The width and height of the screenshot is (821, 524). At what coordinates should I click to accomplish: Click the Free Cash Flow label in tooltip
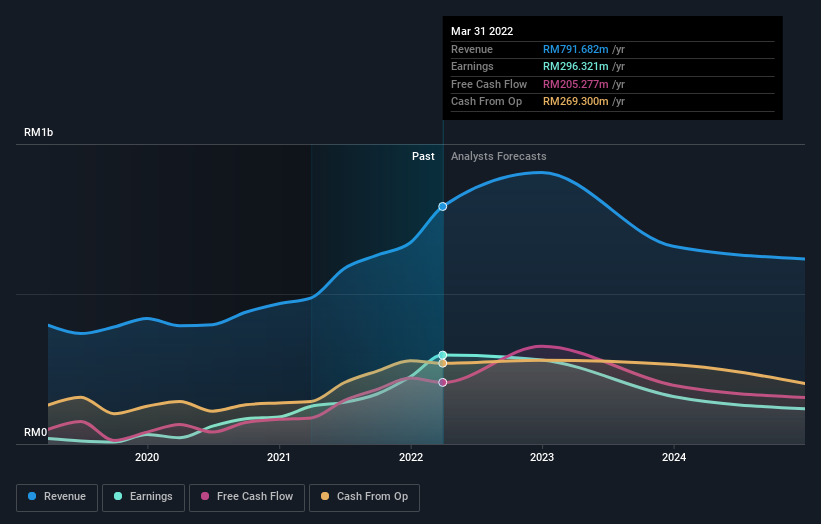(x=489, y=84)
